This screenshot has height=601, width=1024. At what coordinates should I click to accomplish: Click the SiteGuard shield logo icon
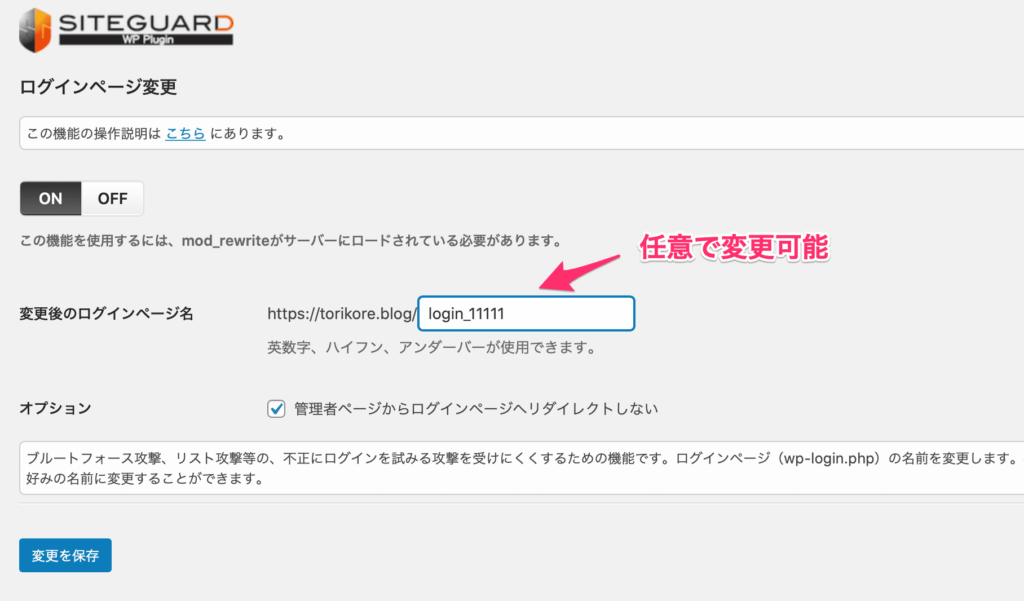point(36,29)
